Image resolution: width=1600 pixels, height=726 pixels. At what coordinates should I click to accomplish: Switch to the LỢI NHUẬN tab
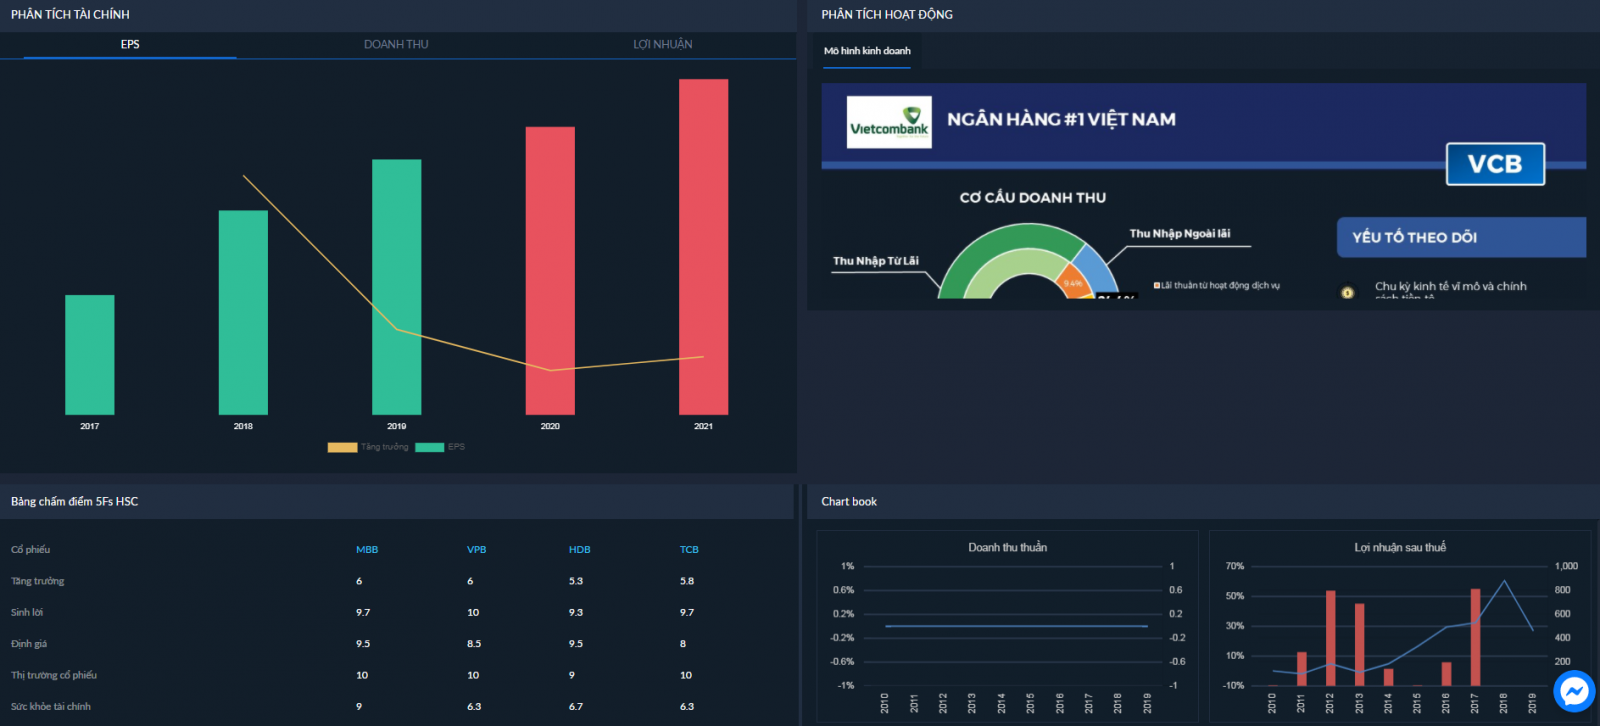[662, 44]
